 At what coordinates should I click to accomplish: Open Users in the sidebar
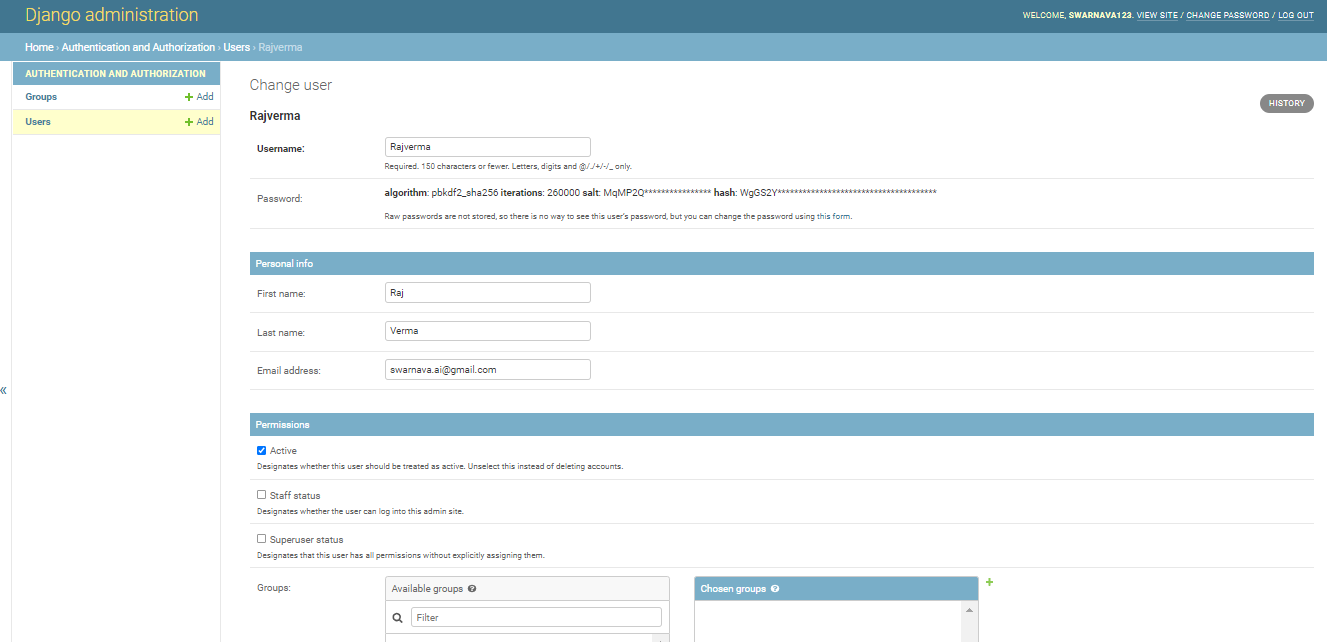38,122
